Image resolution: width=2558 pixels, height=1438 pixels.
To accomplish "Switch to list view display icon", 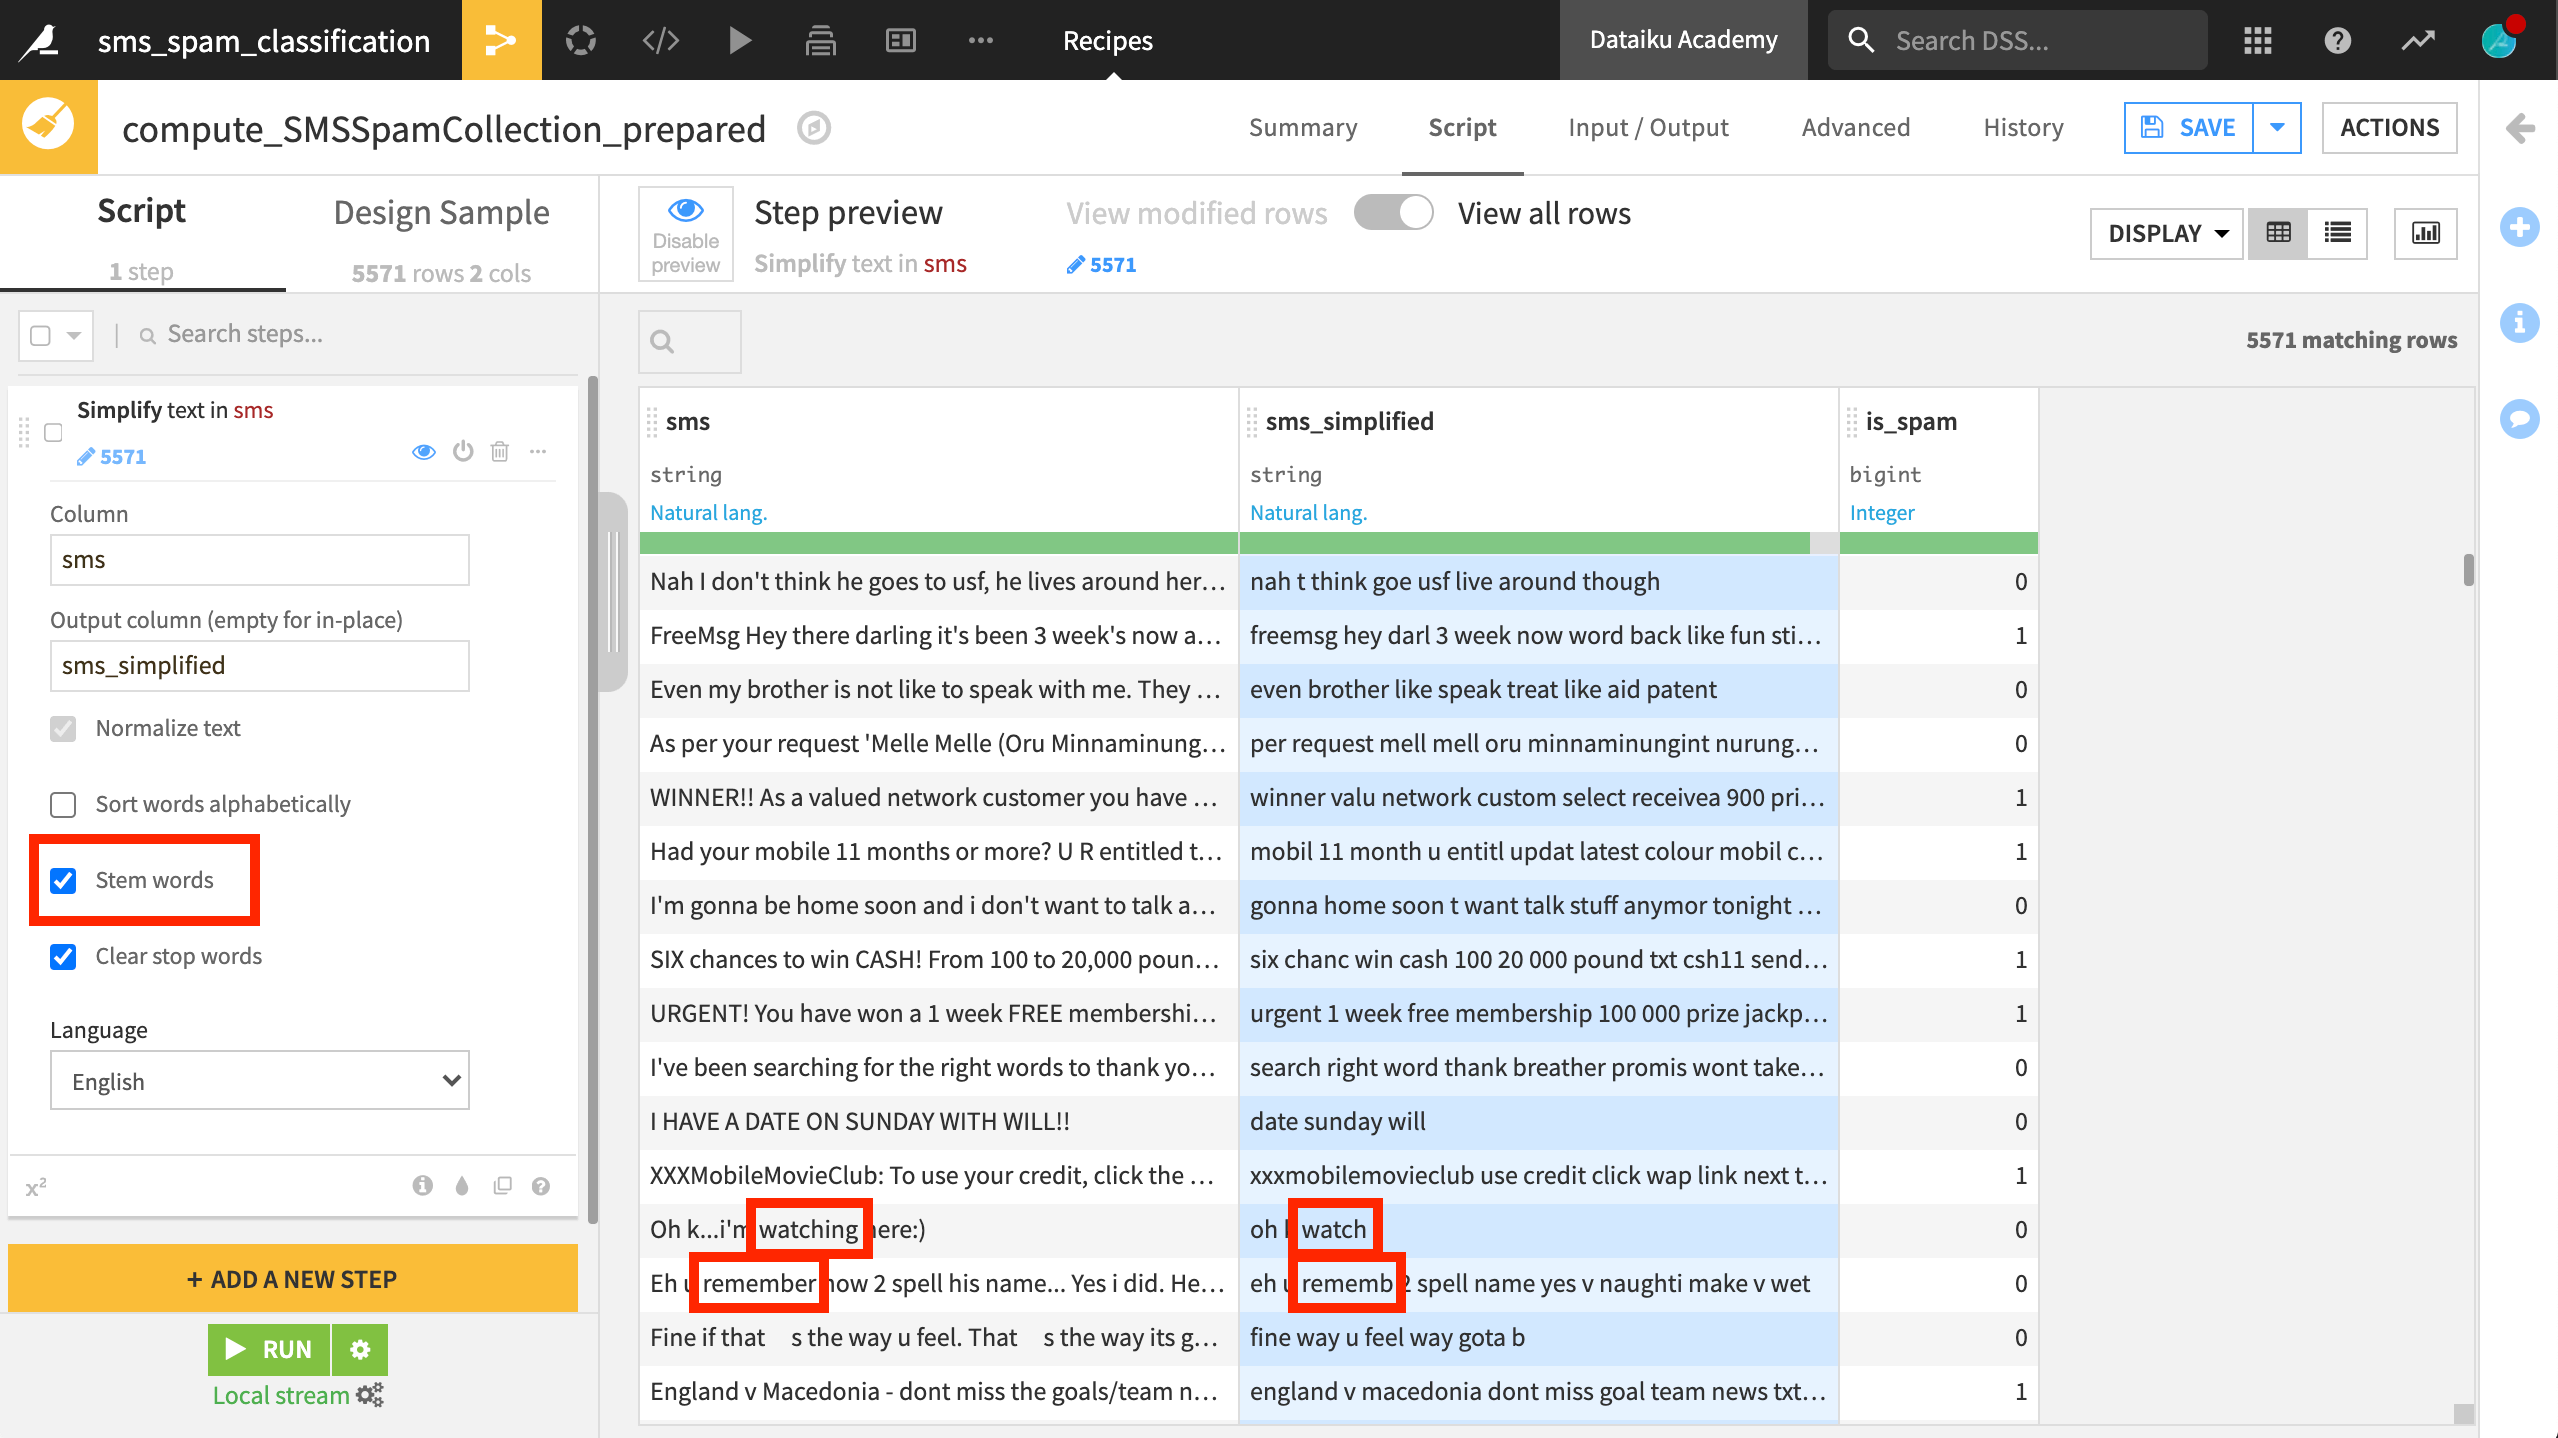I will (2337, 233).
